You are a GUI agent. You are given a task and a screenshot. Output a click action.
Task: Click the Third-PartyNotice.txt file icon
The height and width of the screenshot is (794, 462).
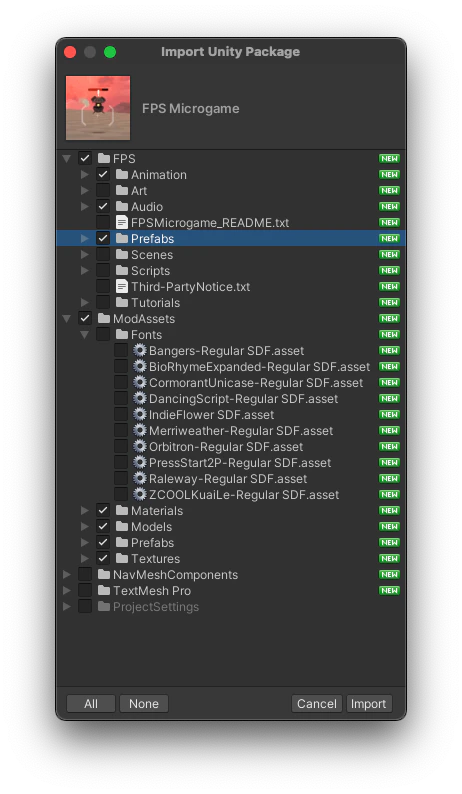(x=122, y=287)
